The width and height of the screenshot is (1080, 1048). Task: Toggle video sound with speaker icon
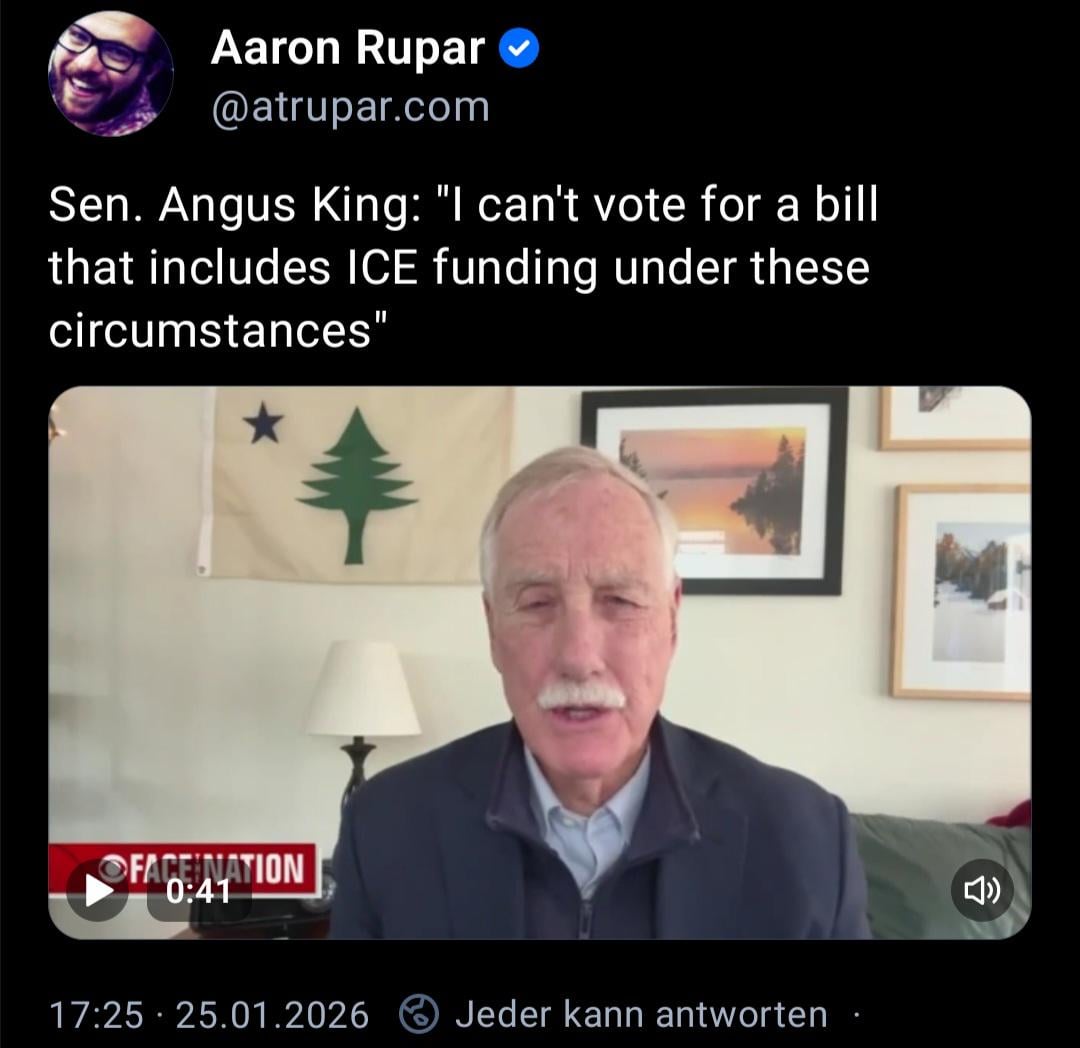pyautogui.click(x=982, y=890)
